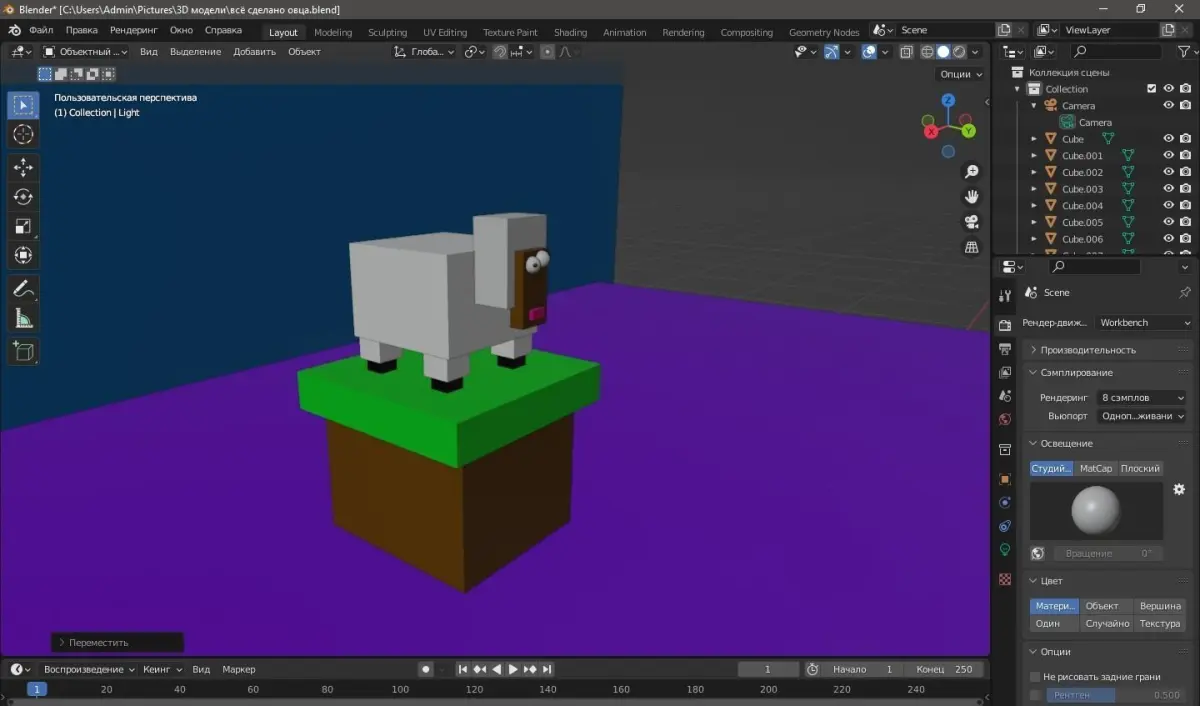Switch to camera view icon

pos(971,222)
